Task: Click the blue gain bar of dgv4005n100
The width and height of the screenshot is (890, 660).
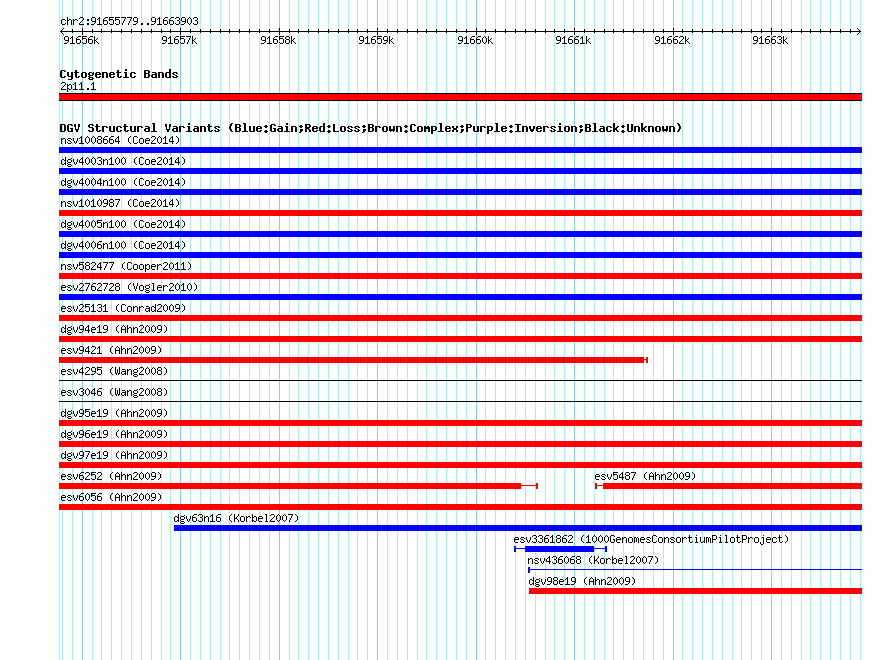Action: pyautogui.click(x=460, y=234)
